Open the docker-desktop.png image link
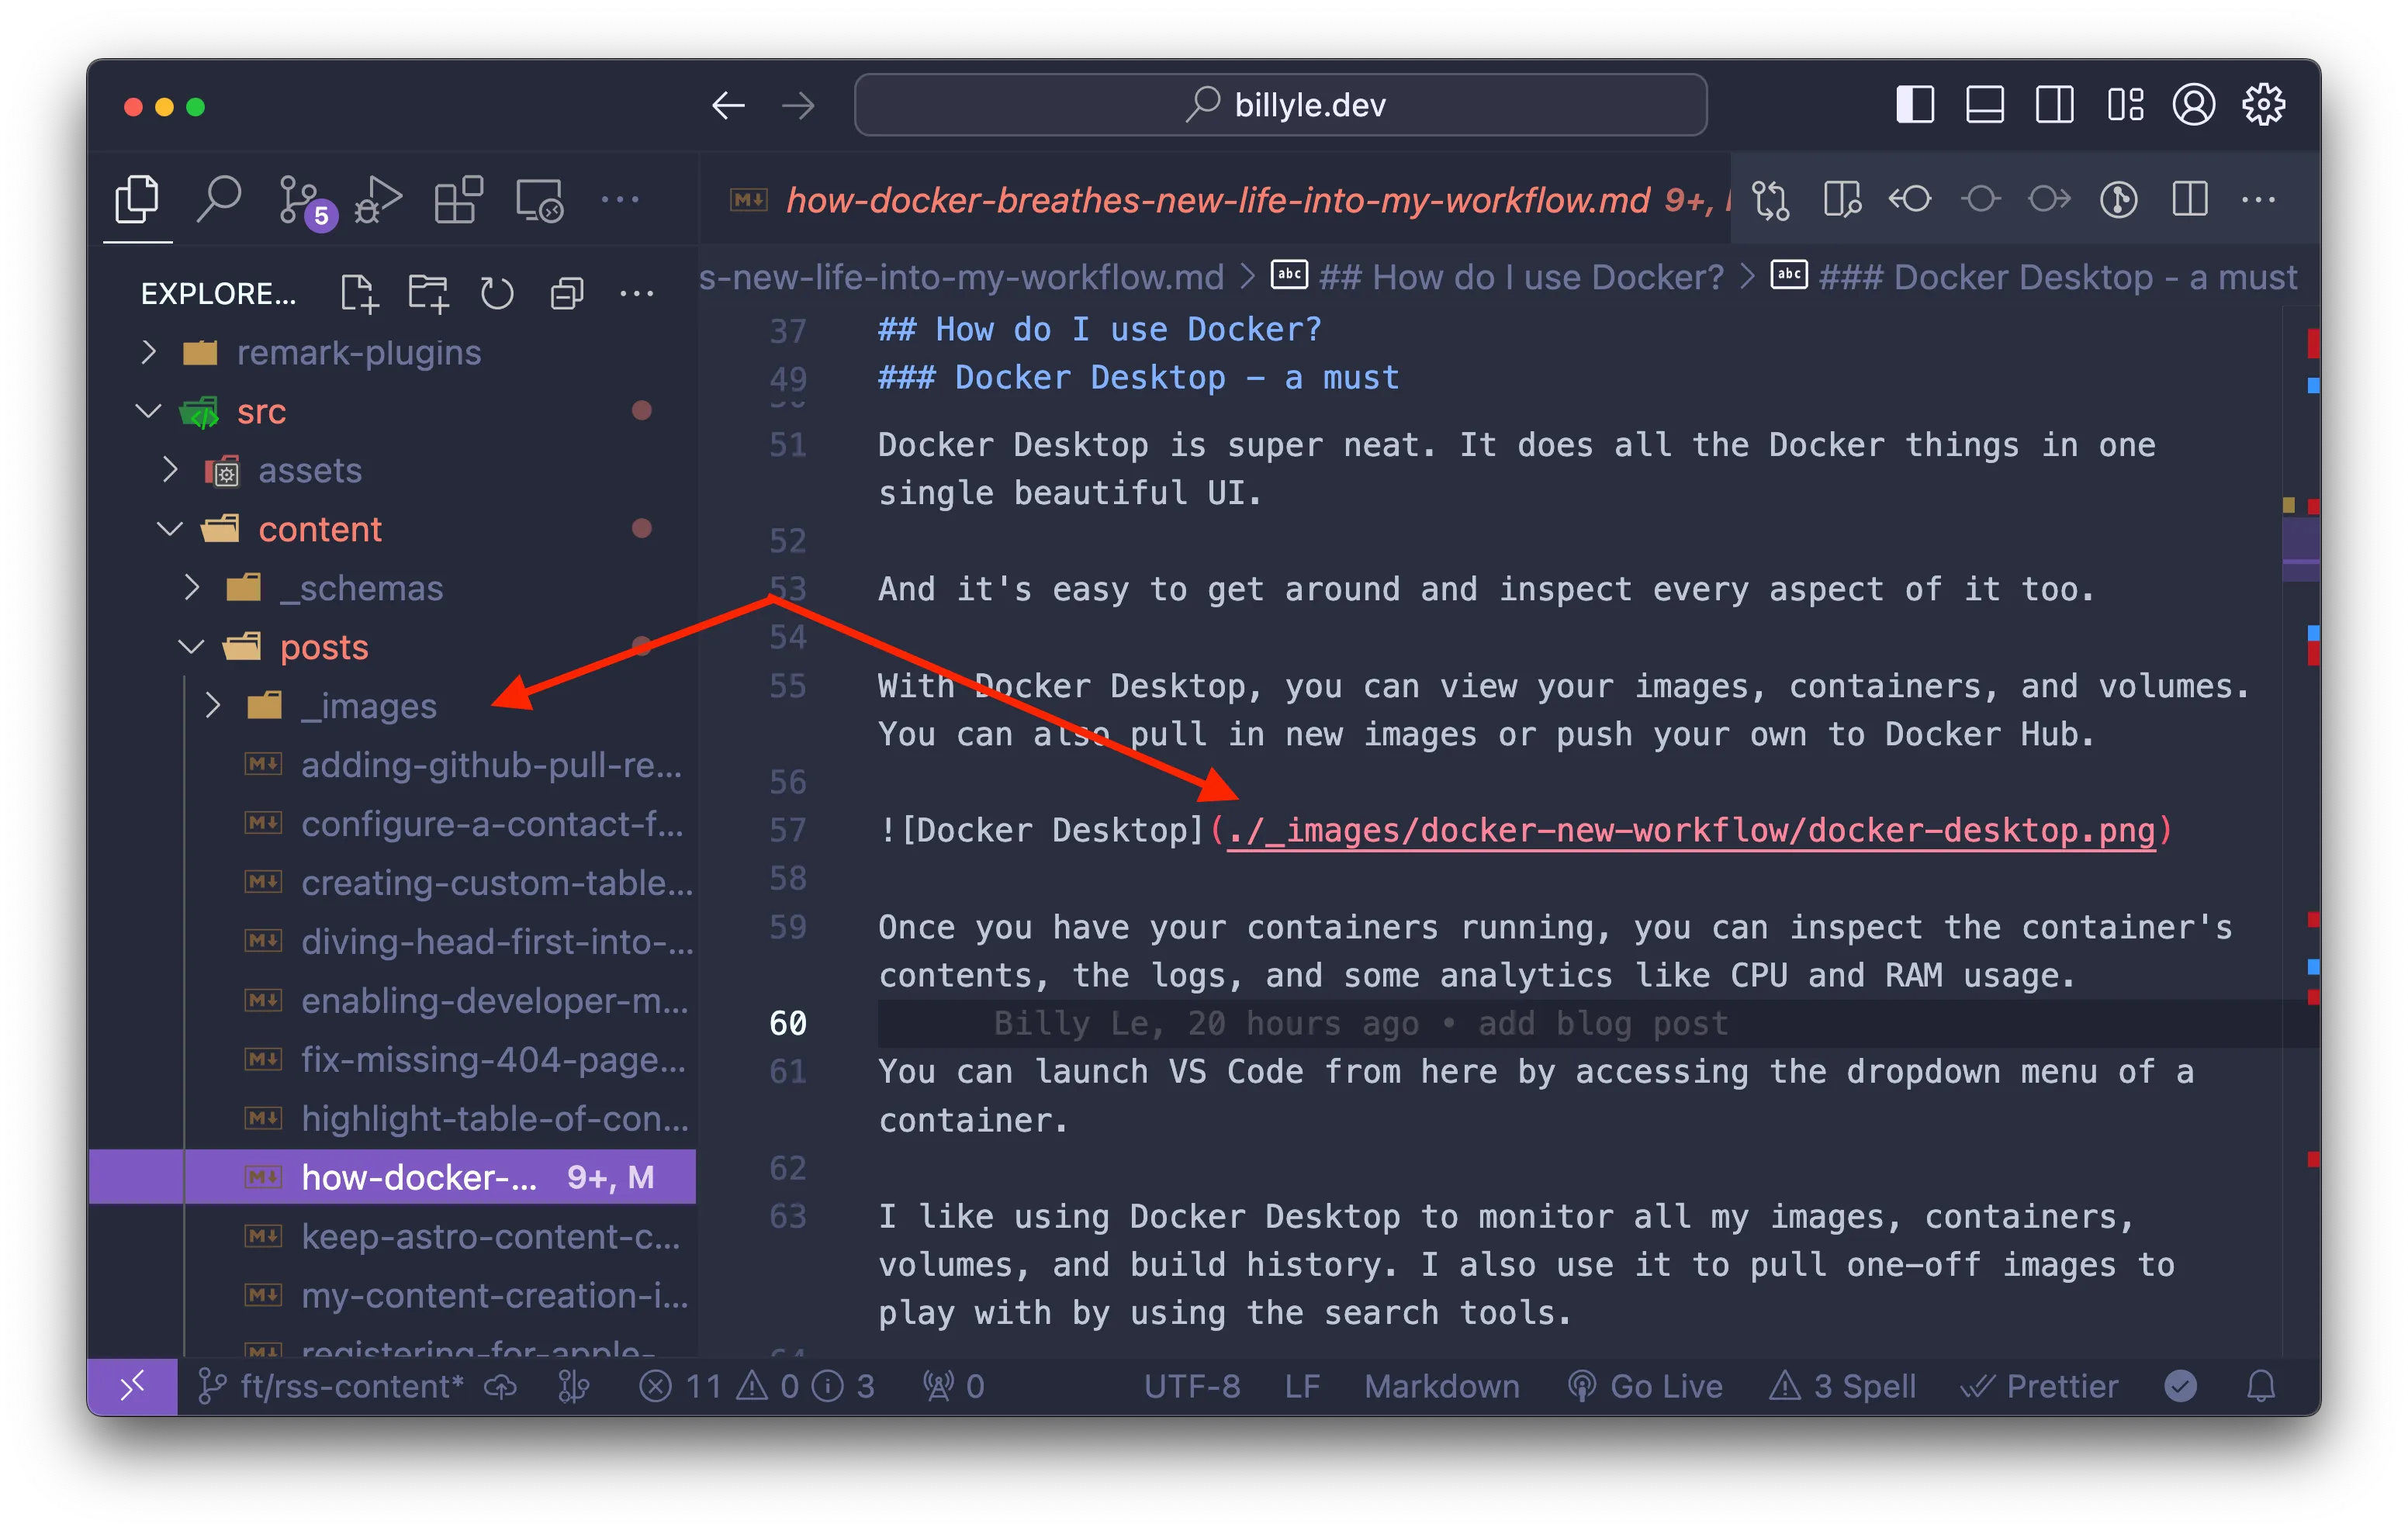The image size is (2408, 1531). [1690, 830]
